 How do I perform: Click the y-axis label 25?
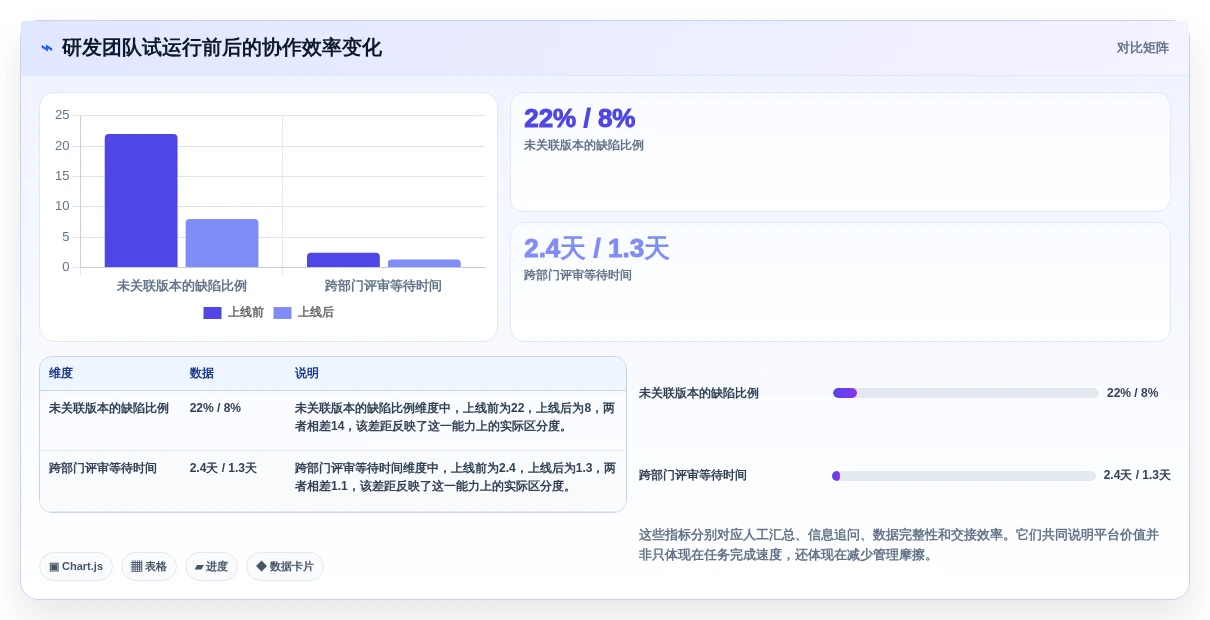pos(62,115)
